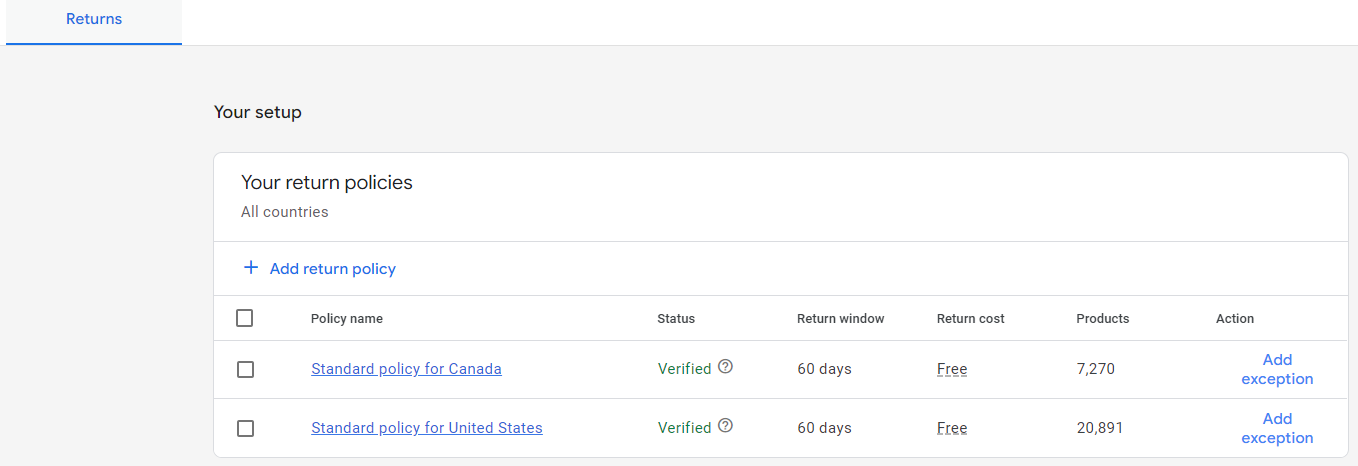Image resolution: width=1358 pixels, height=466 pixels.
Task: Add exception to the United States policy
Action: point(1277,428)
